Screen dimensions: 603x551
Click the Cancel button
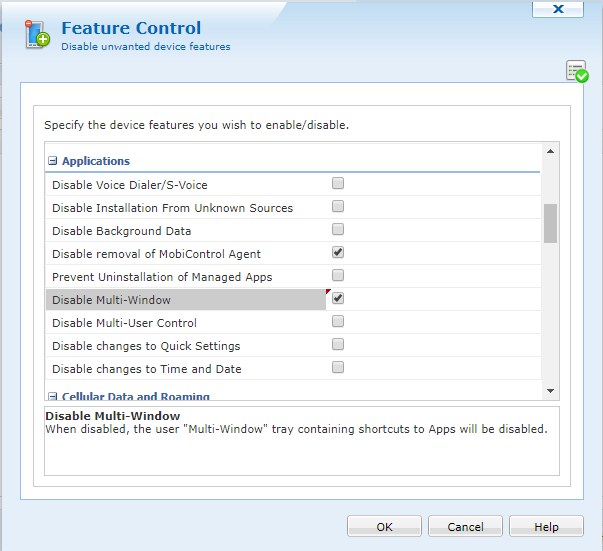click(465, 527)
